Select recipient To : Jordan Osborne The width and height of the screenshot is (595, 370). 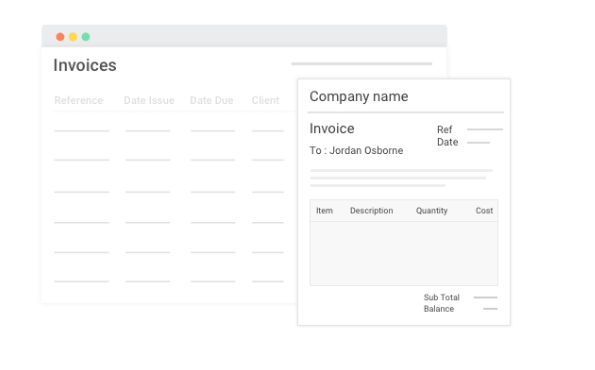point(356,151)
